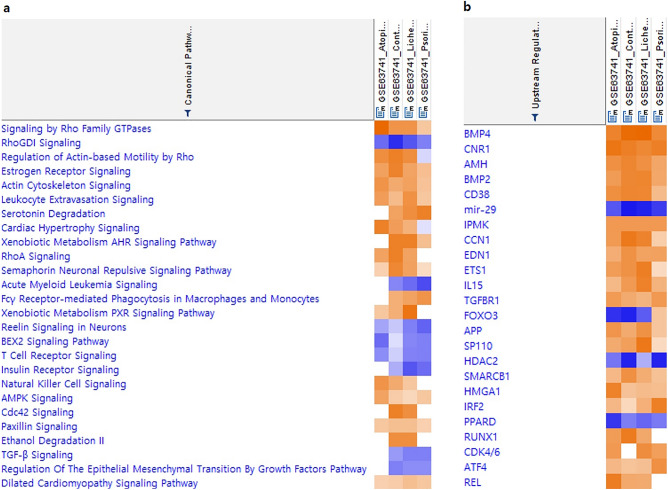Select Reelin Signaling in Neurons
The height and width of the screenshot is (490, 668).
coord(64,327)
